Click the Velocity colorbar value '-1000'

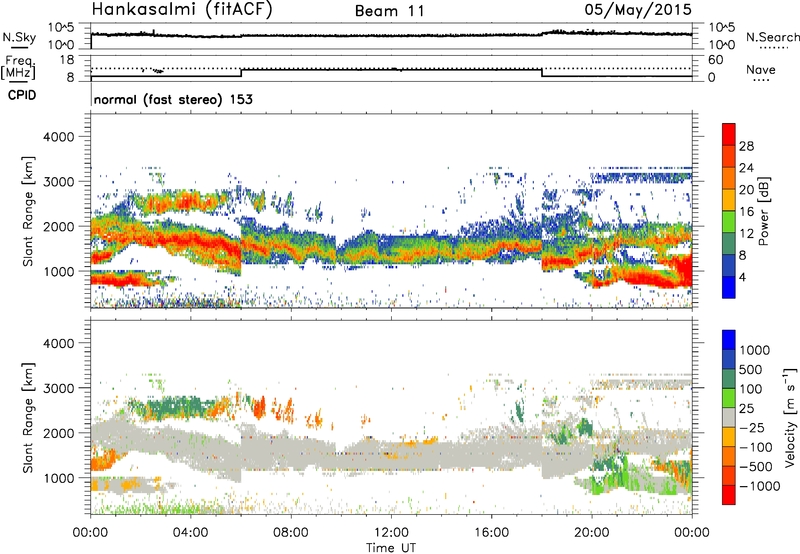pos(760,486)
